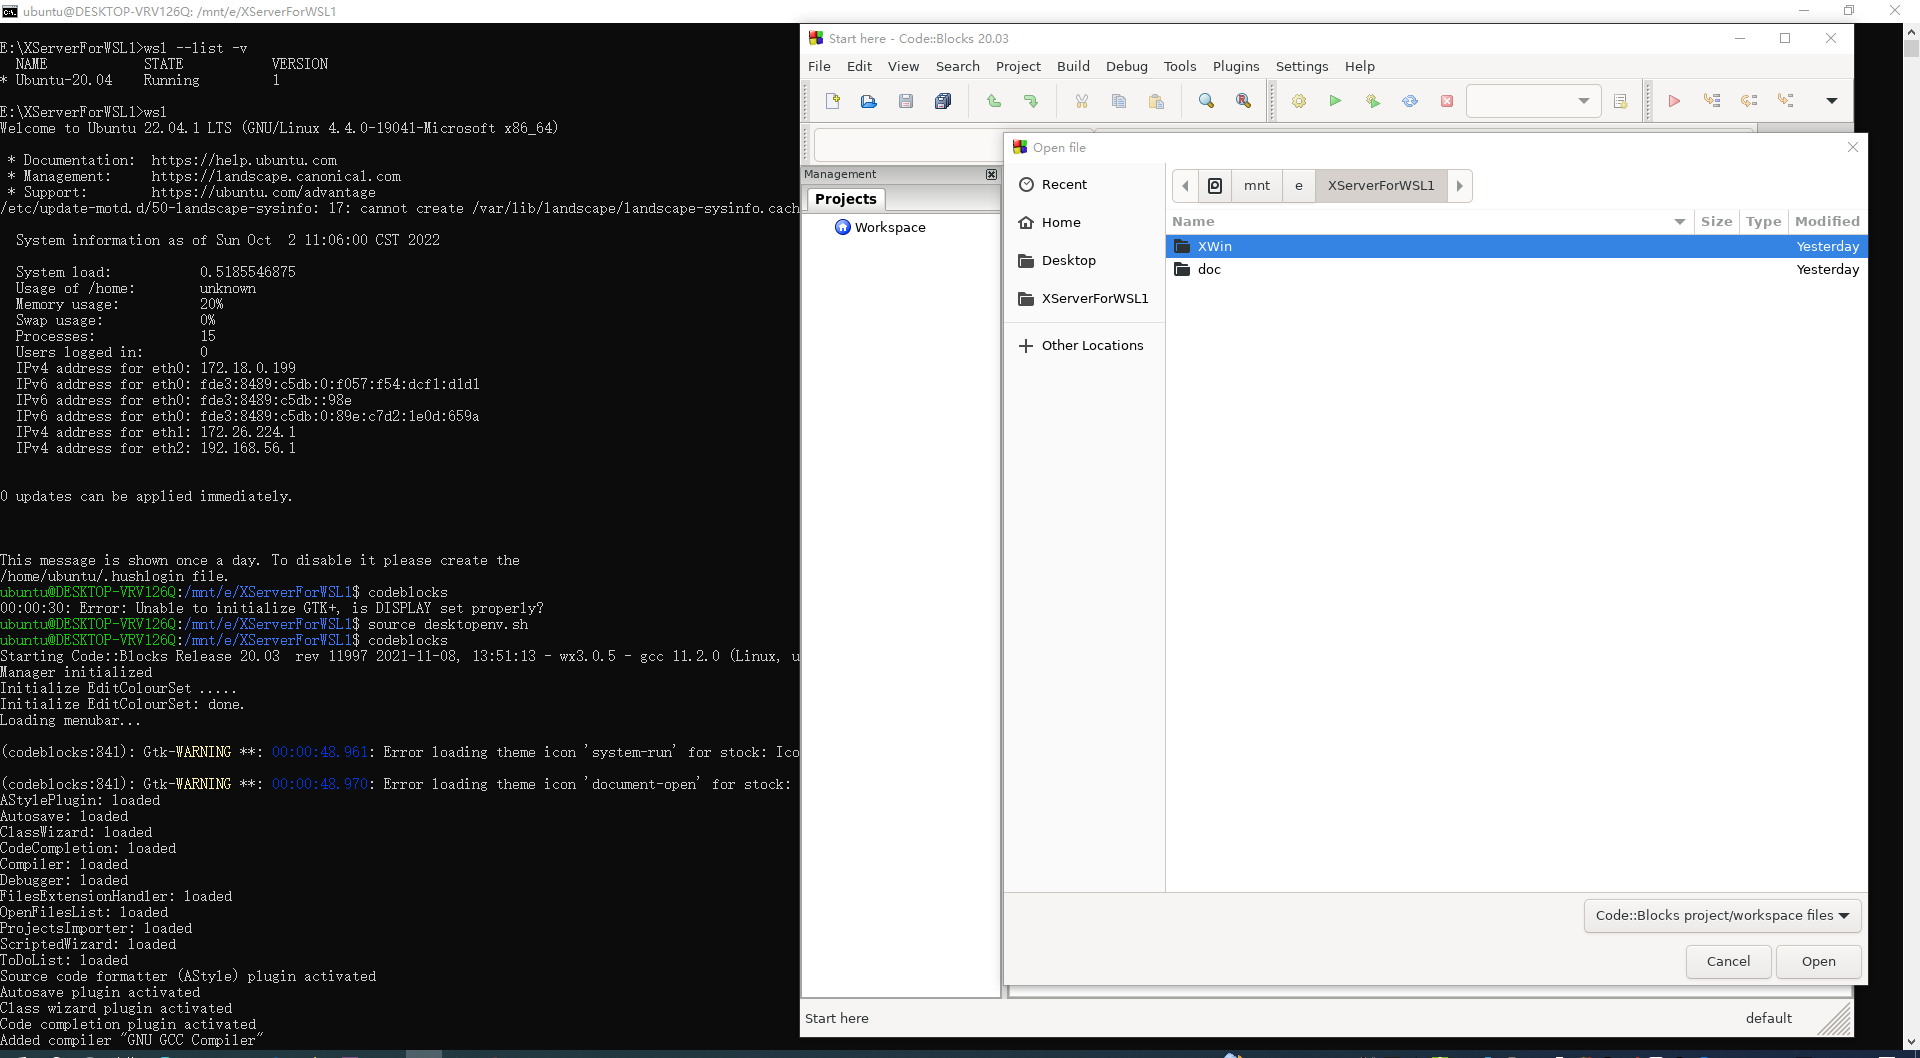Go to previous path segments arrow
The height and width of the screenshot is (1058, 1920).
click(x=1185, y=186)
